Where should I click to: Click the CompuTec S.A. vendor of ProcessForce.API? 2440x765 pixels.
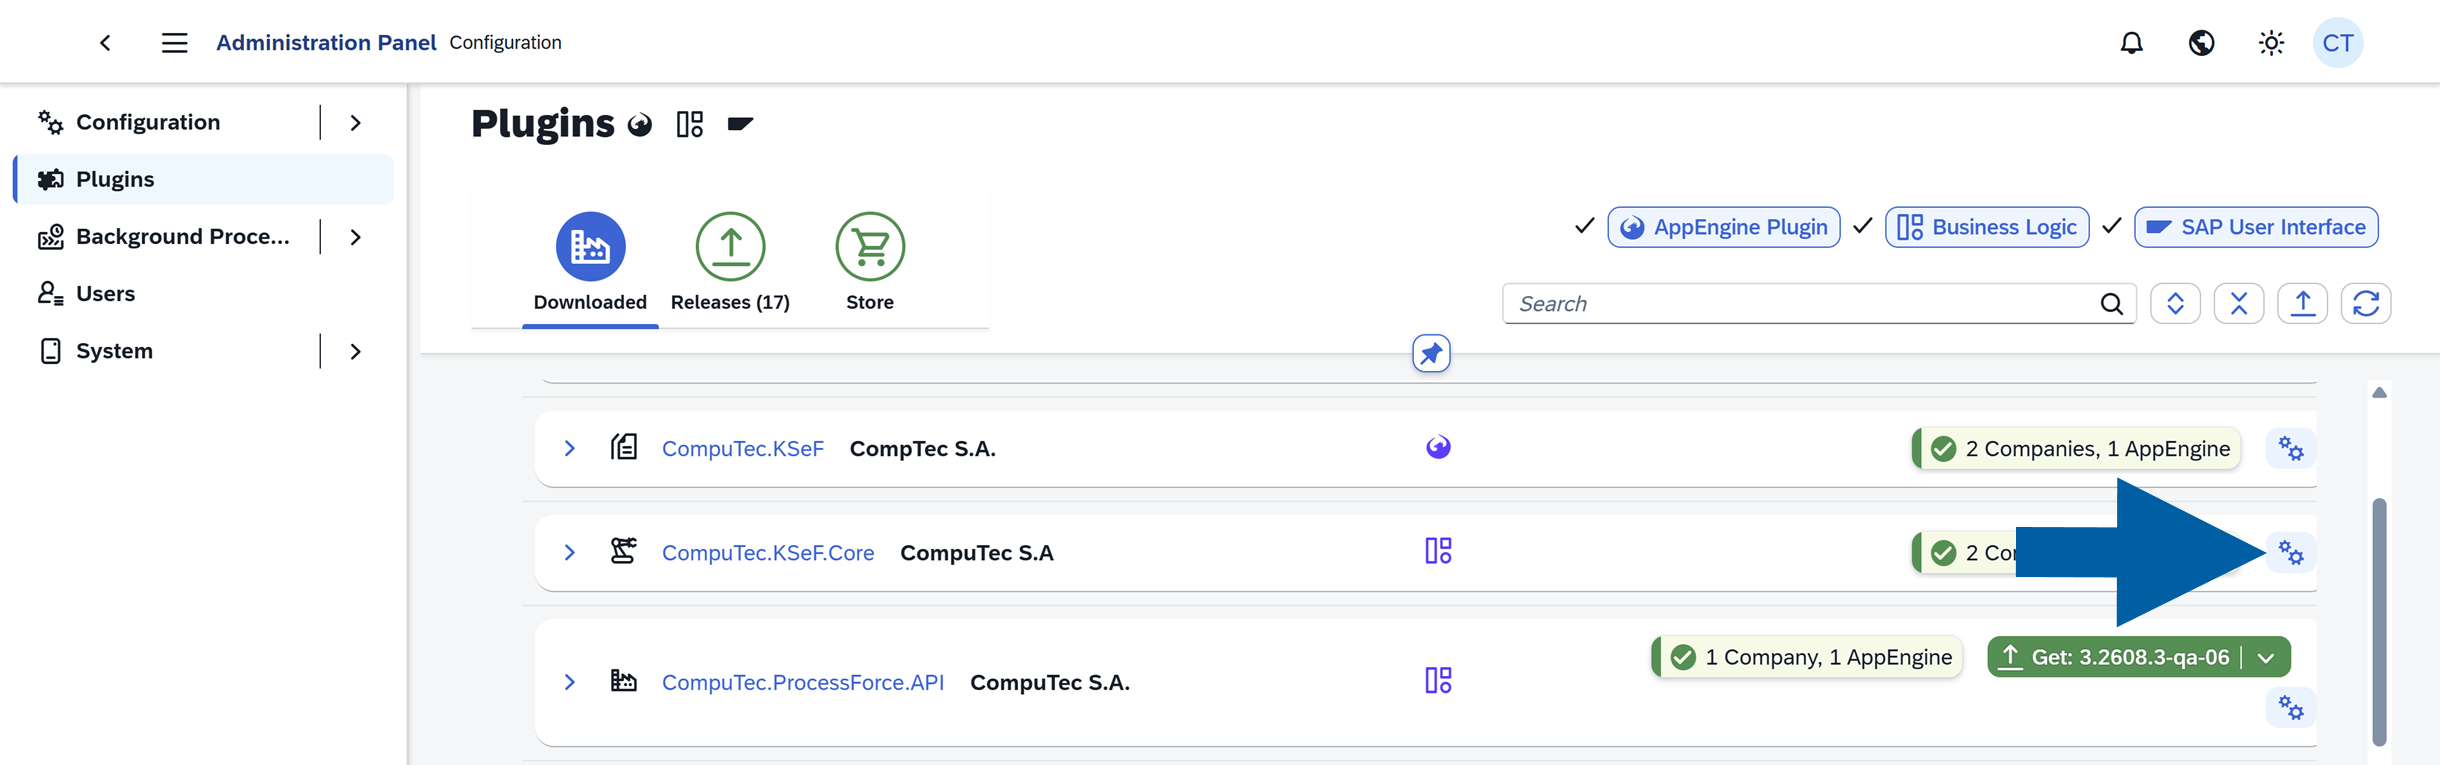[1050, 683]
